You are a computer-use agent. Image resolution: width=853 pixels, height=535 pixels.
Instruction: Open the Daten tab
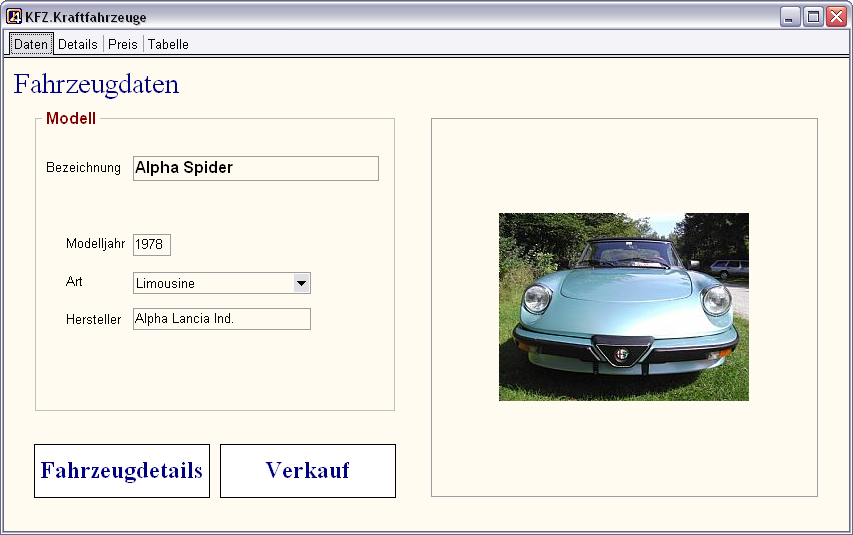(x=31, y=44)
